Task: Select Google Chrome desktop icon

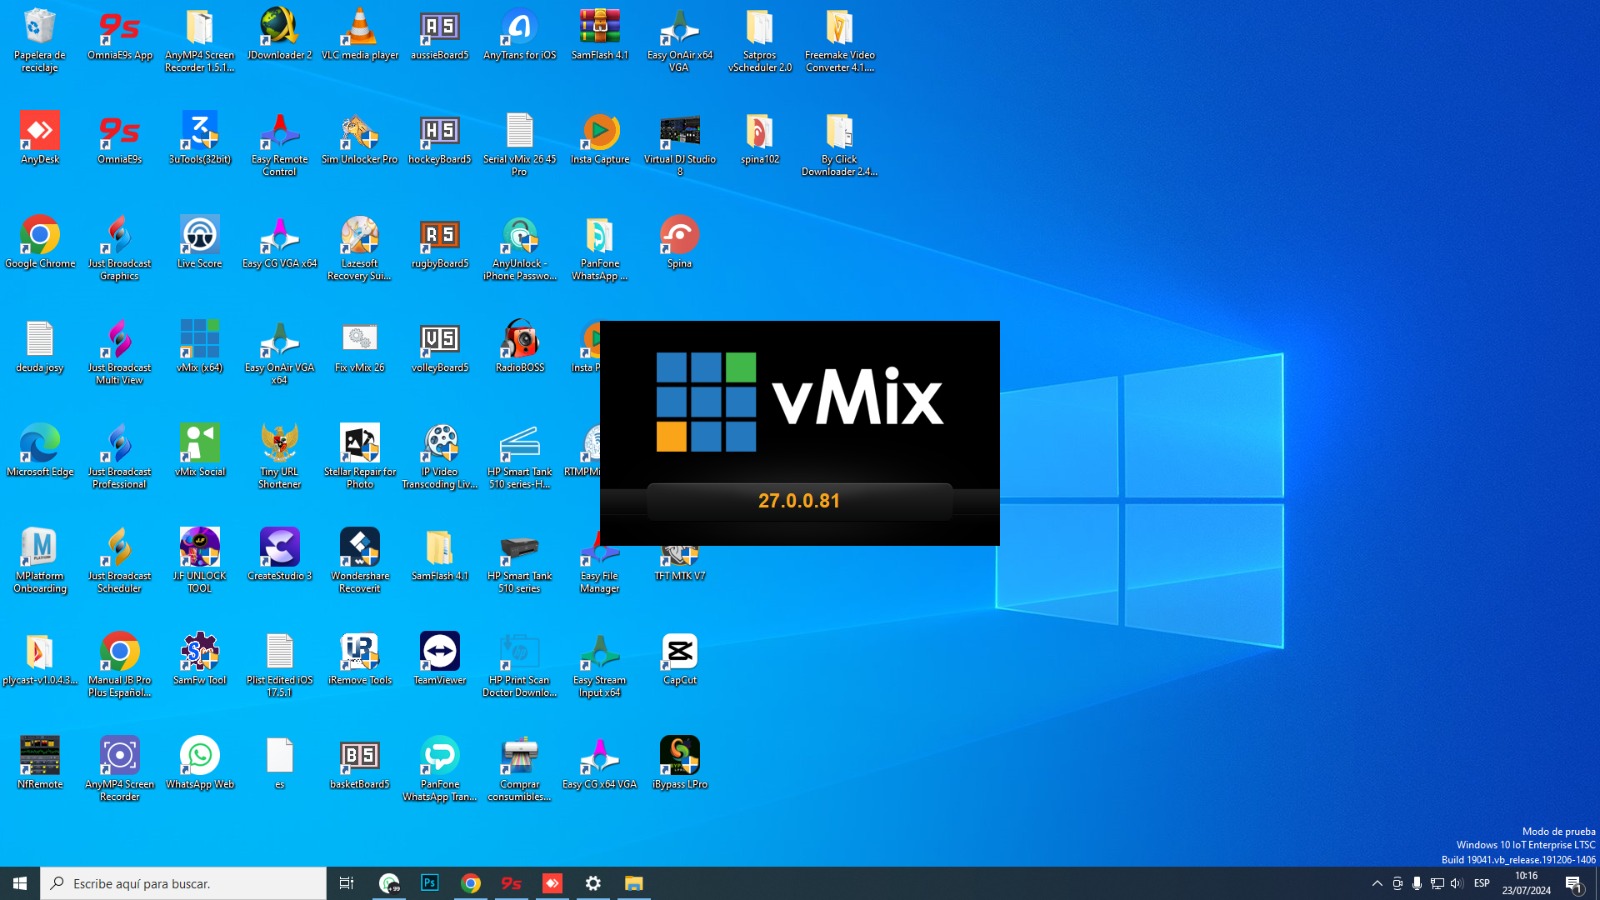Action: [x=40, y=242]
